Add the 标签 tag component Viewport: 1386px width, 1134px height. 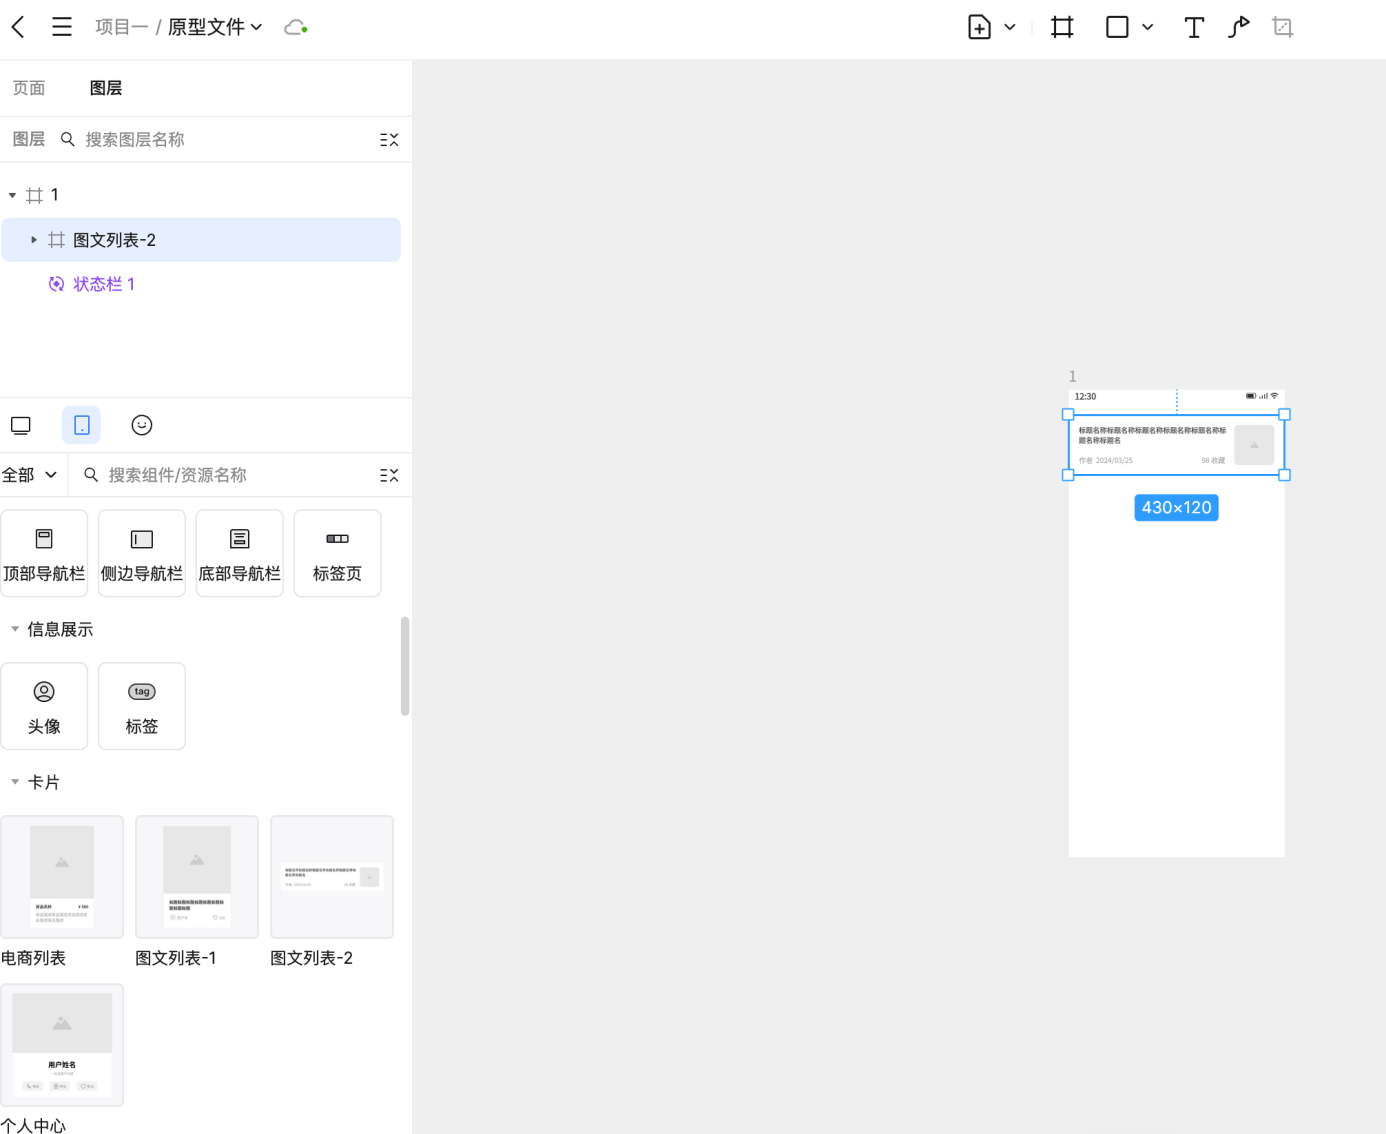(x=142, y=706)
